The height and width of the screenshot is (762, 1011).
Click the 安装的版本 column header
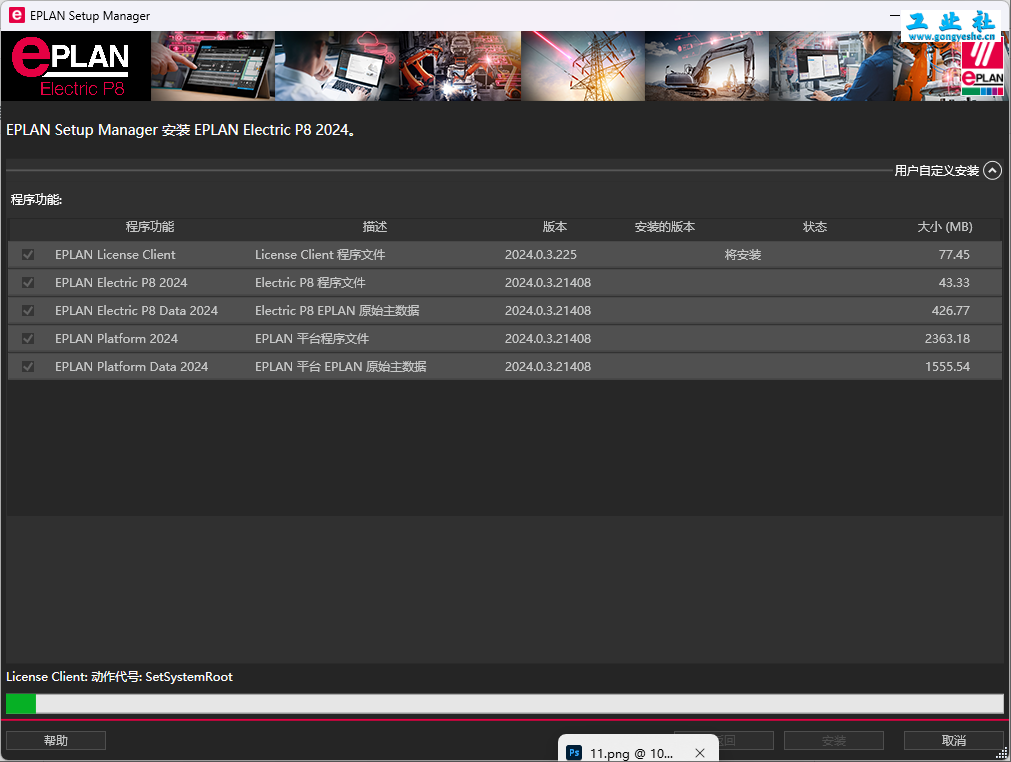tap(665, 226)
